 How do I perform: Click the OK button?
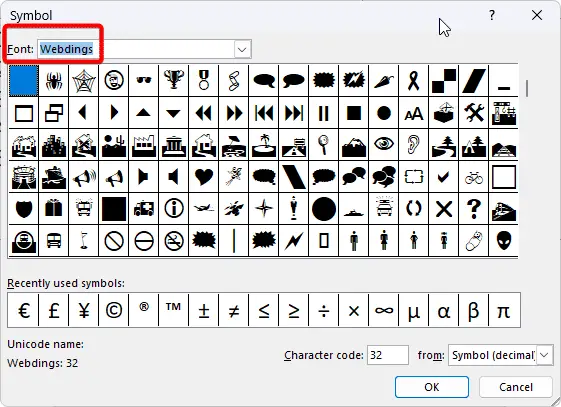pos(432,387)
